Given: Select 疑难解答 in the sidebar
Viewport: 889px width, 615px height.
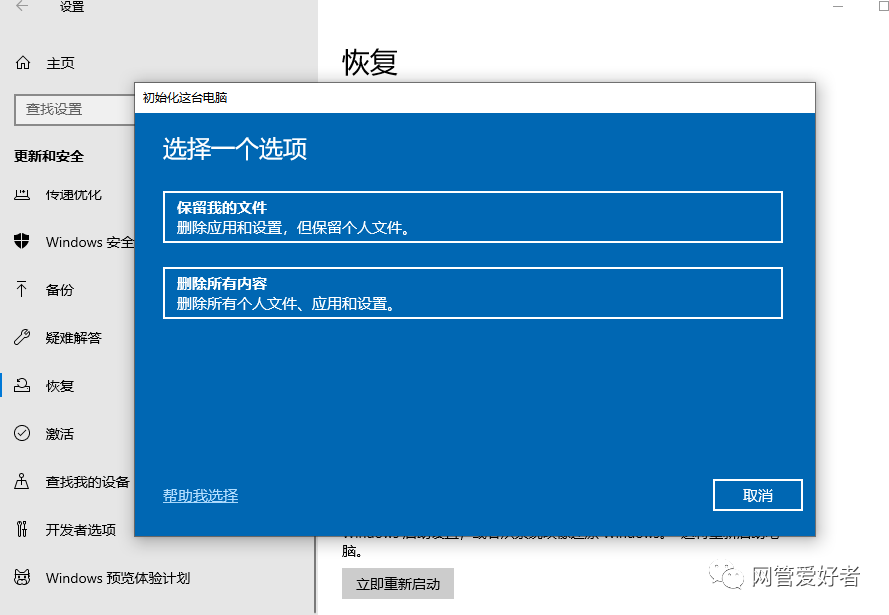Looking at the screenshot, I should (74, 338).
